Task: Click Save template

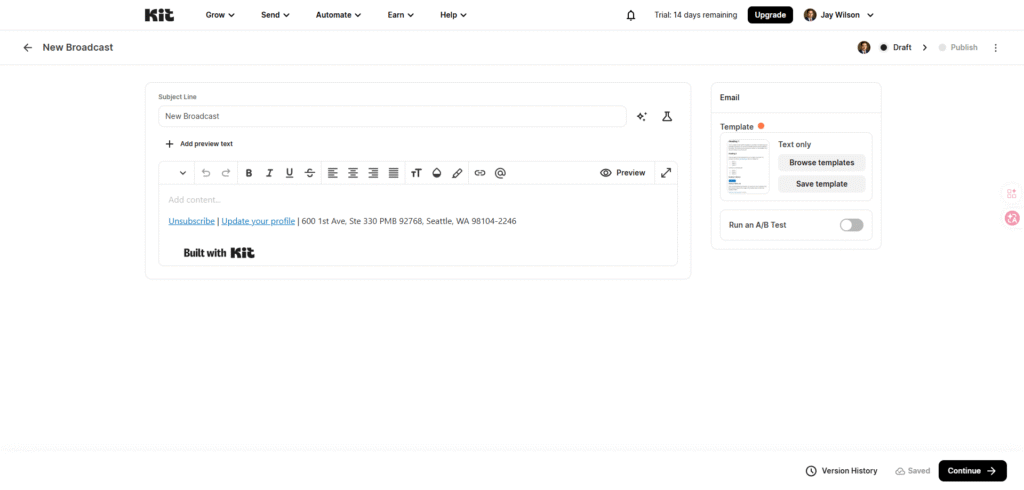Action: point(822,184)
